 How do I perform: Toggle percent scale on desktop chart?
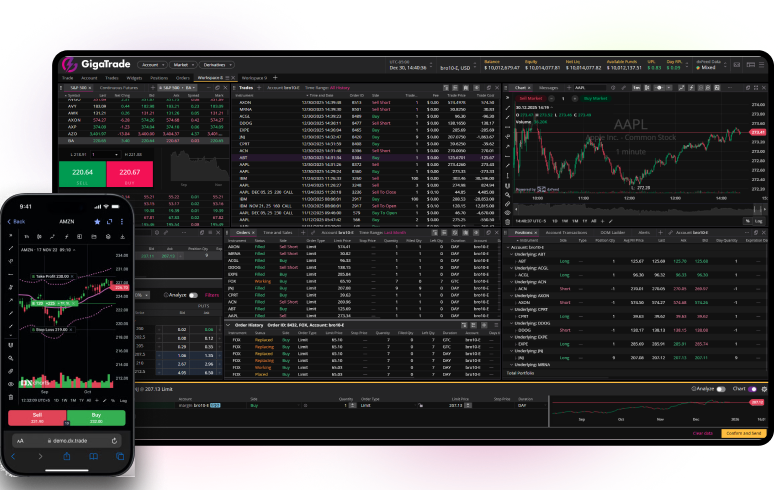coord(748,221)
